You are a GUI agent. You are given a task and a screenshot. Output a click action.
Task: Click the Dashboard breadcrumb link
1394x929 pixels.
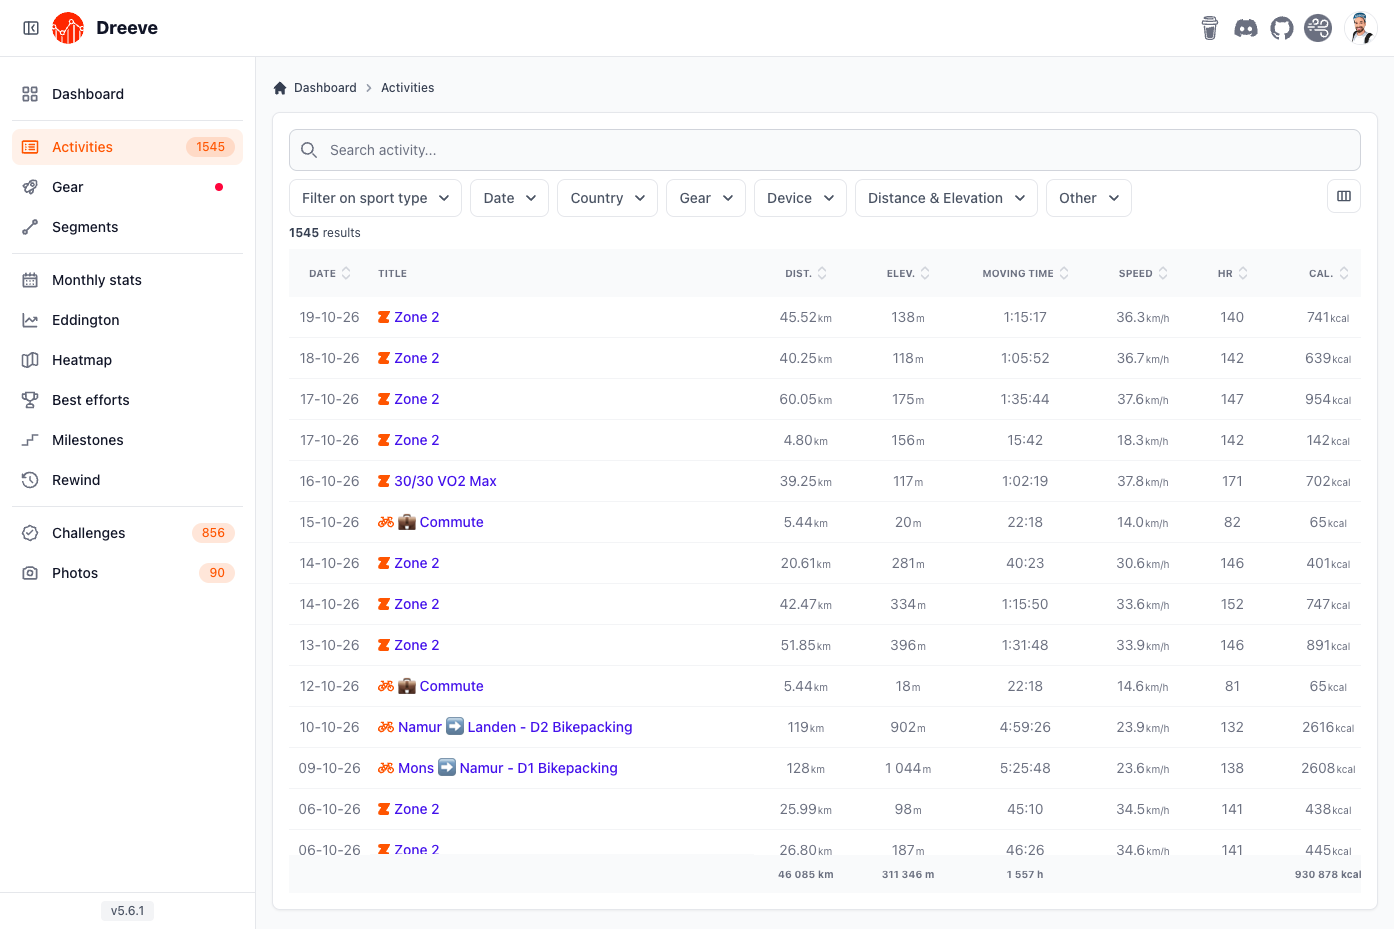325,88
